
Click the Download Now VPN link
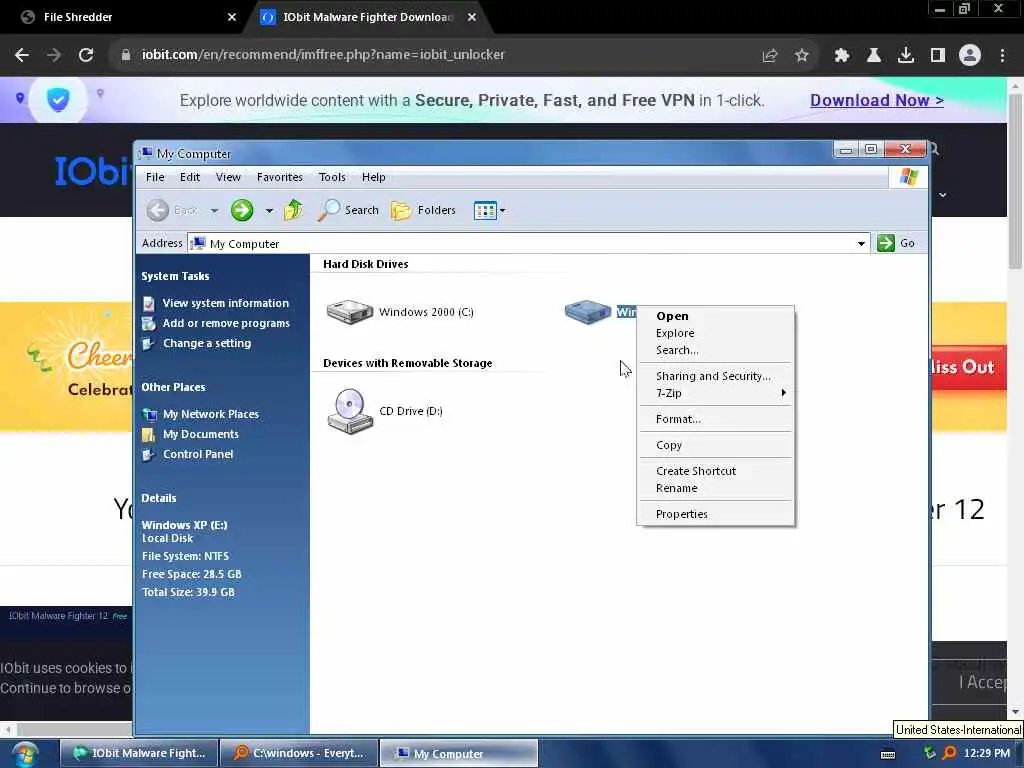tap(876, 101)
